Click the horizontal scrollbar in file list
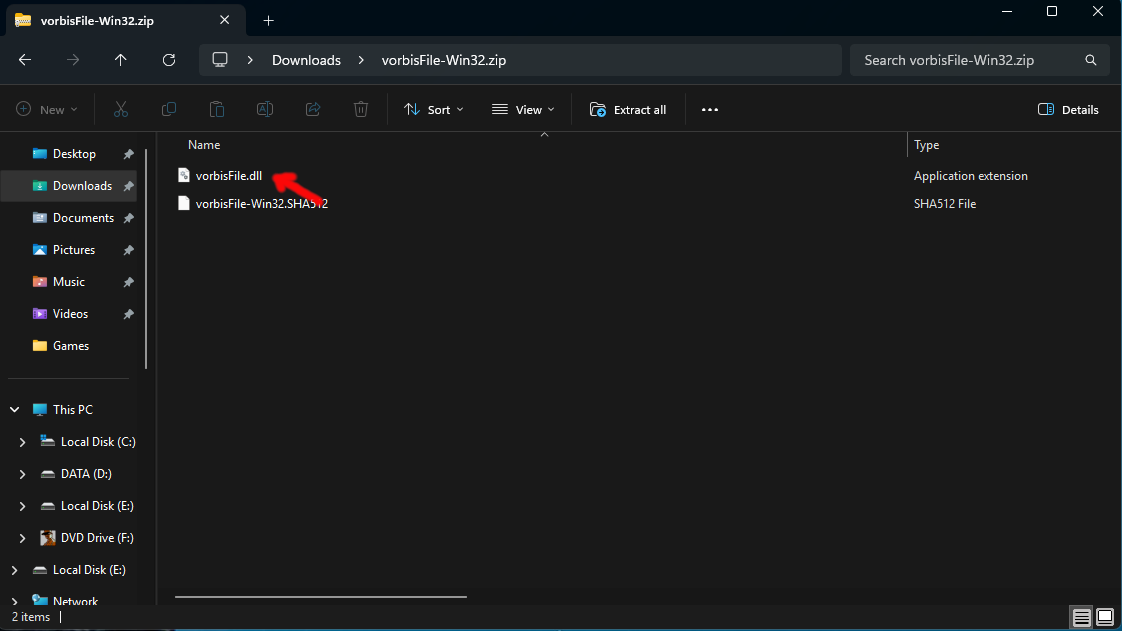The image size is (1122, 631). pyautogui.click(x=321, y=597)
